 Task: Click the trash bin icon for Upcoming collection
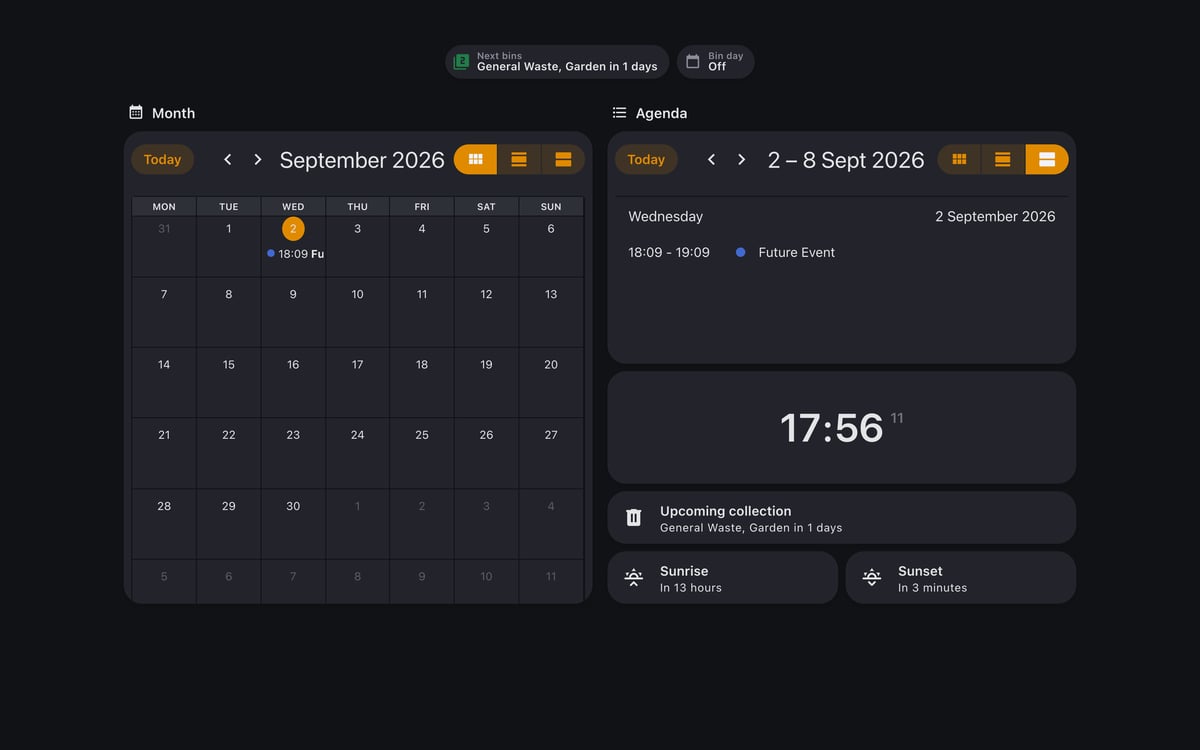click(x=634, y=517)
